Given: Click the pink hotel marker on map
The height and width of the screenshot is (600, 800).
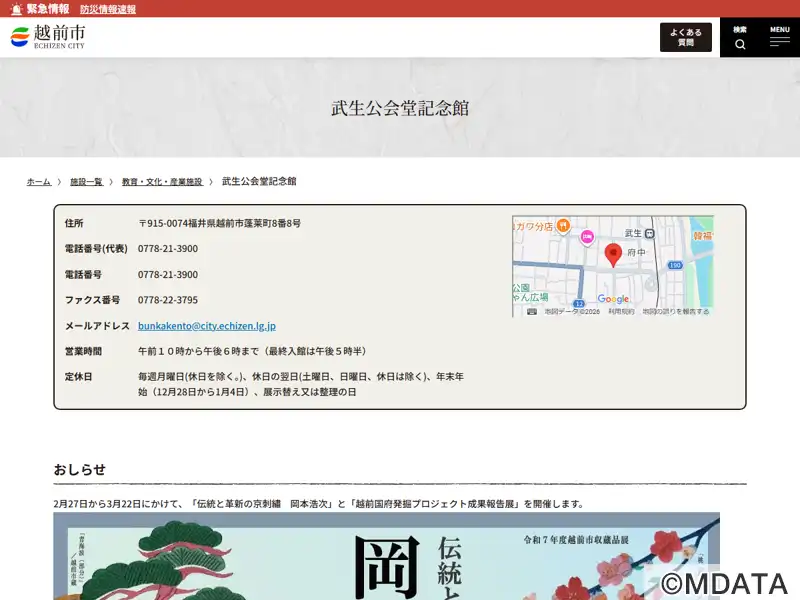Looking at the screenshot, I should tap(587, 237).
